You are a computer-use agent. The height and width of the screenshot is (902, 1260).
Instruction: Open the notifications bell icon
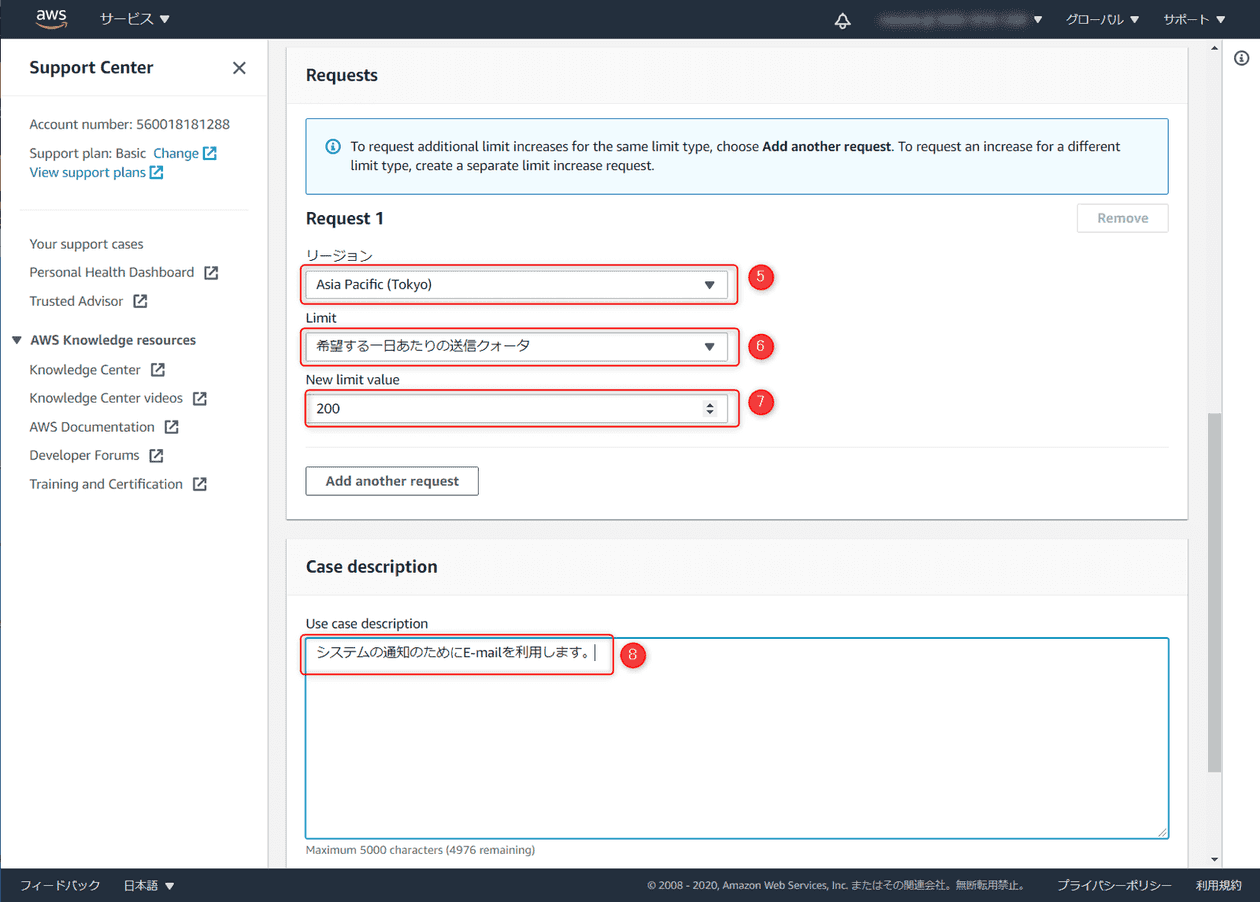[x=842, y=19]
